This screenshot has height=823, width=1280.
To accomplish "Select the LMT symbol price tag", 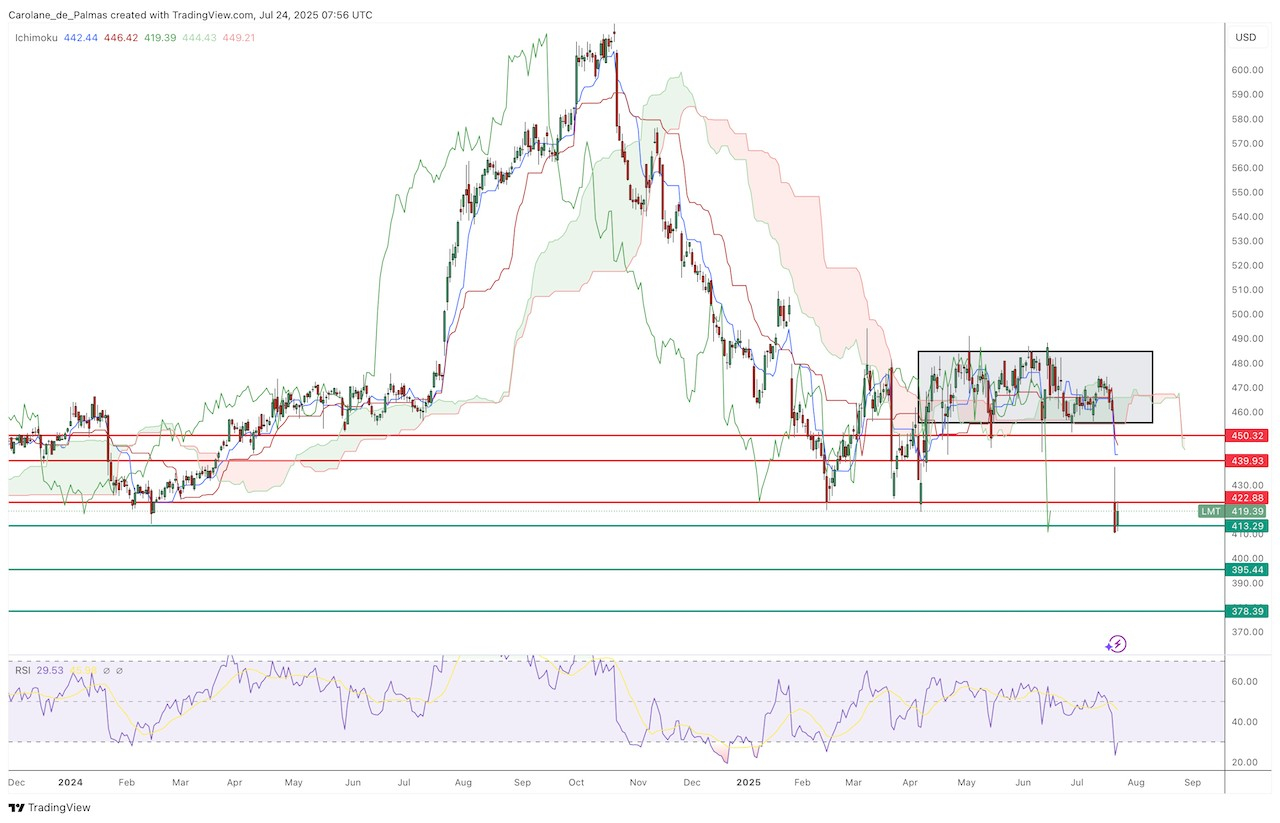I will tap(1211, 511).
